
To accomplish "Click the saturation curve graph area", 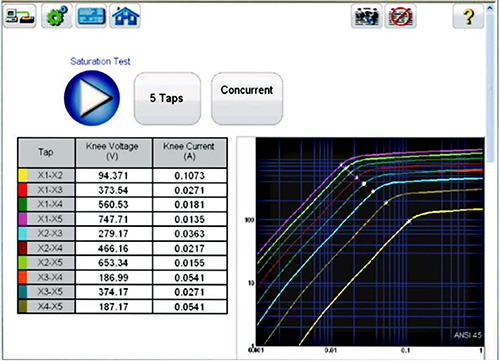I will coord(370,242).
